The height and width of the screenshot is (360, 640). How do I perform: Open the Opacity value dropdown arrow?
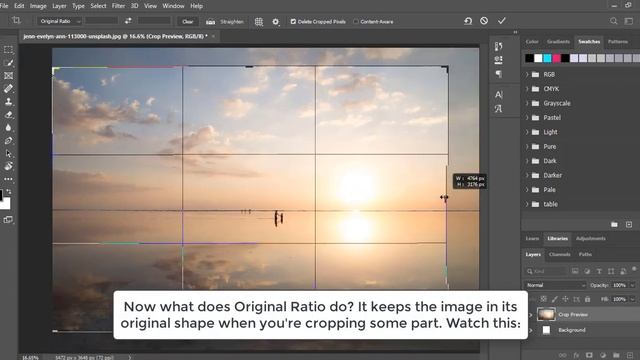[632, 285]
